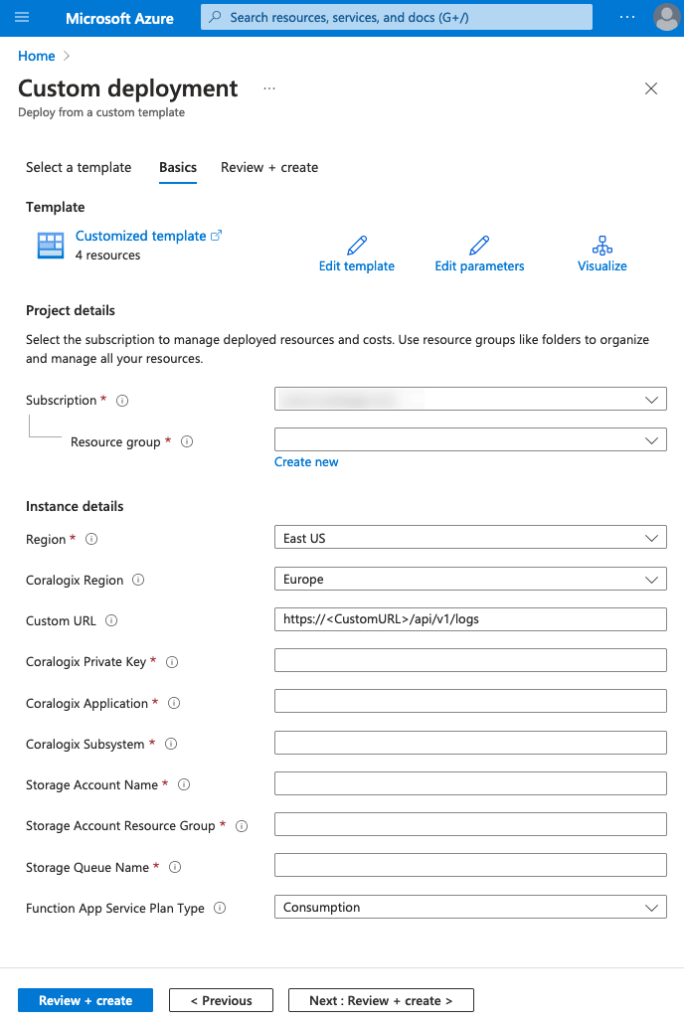The height and width of the screenshot is (1024, 684).
Task: Show info tooltip for Subscription
Action: pos(122,400)
